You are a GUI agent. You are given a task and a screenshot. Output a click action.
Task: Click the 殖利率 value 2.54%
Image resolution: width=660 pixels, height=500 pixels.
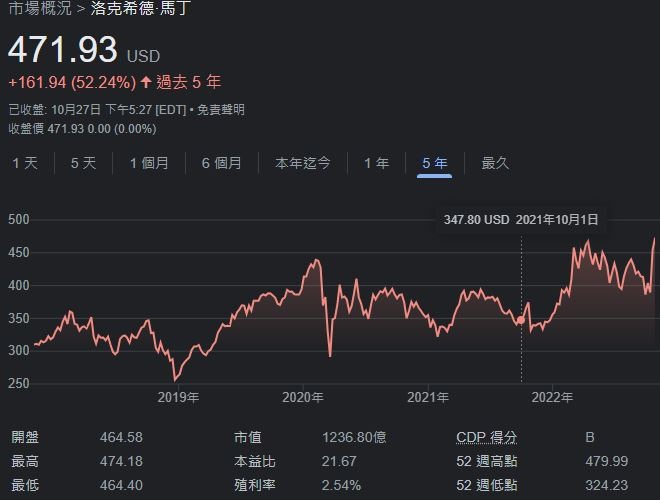point(341,486)
